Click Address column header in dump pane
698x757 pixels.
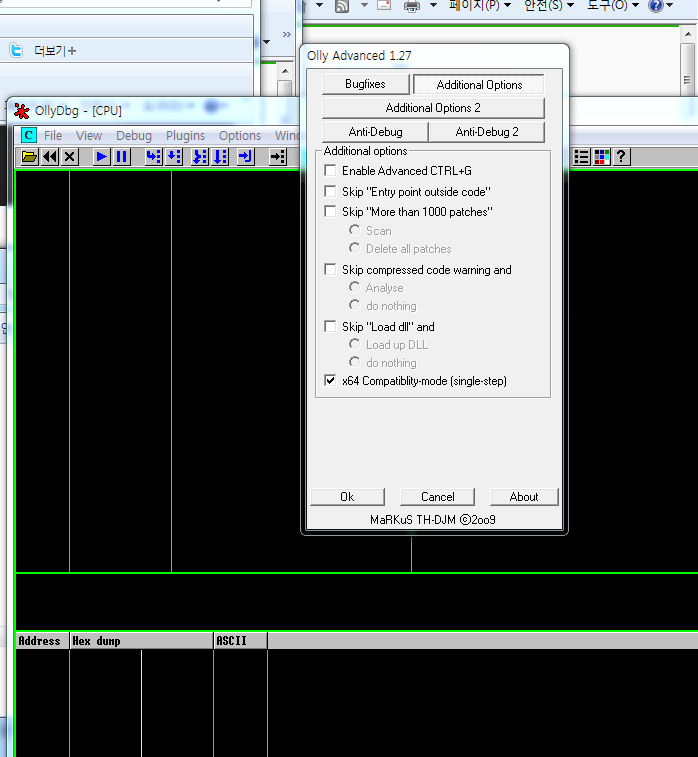point(42,641)
